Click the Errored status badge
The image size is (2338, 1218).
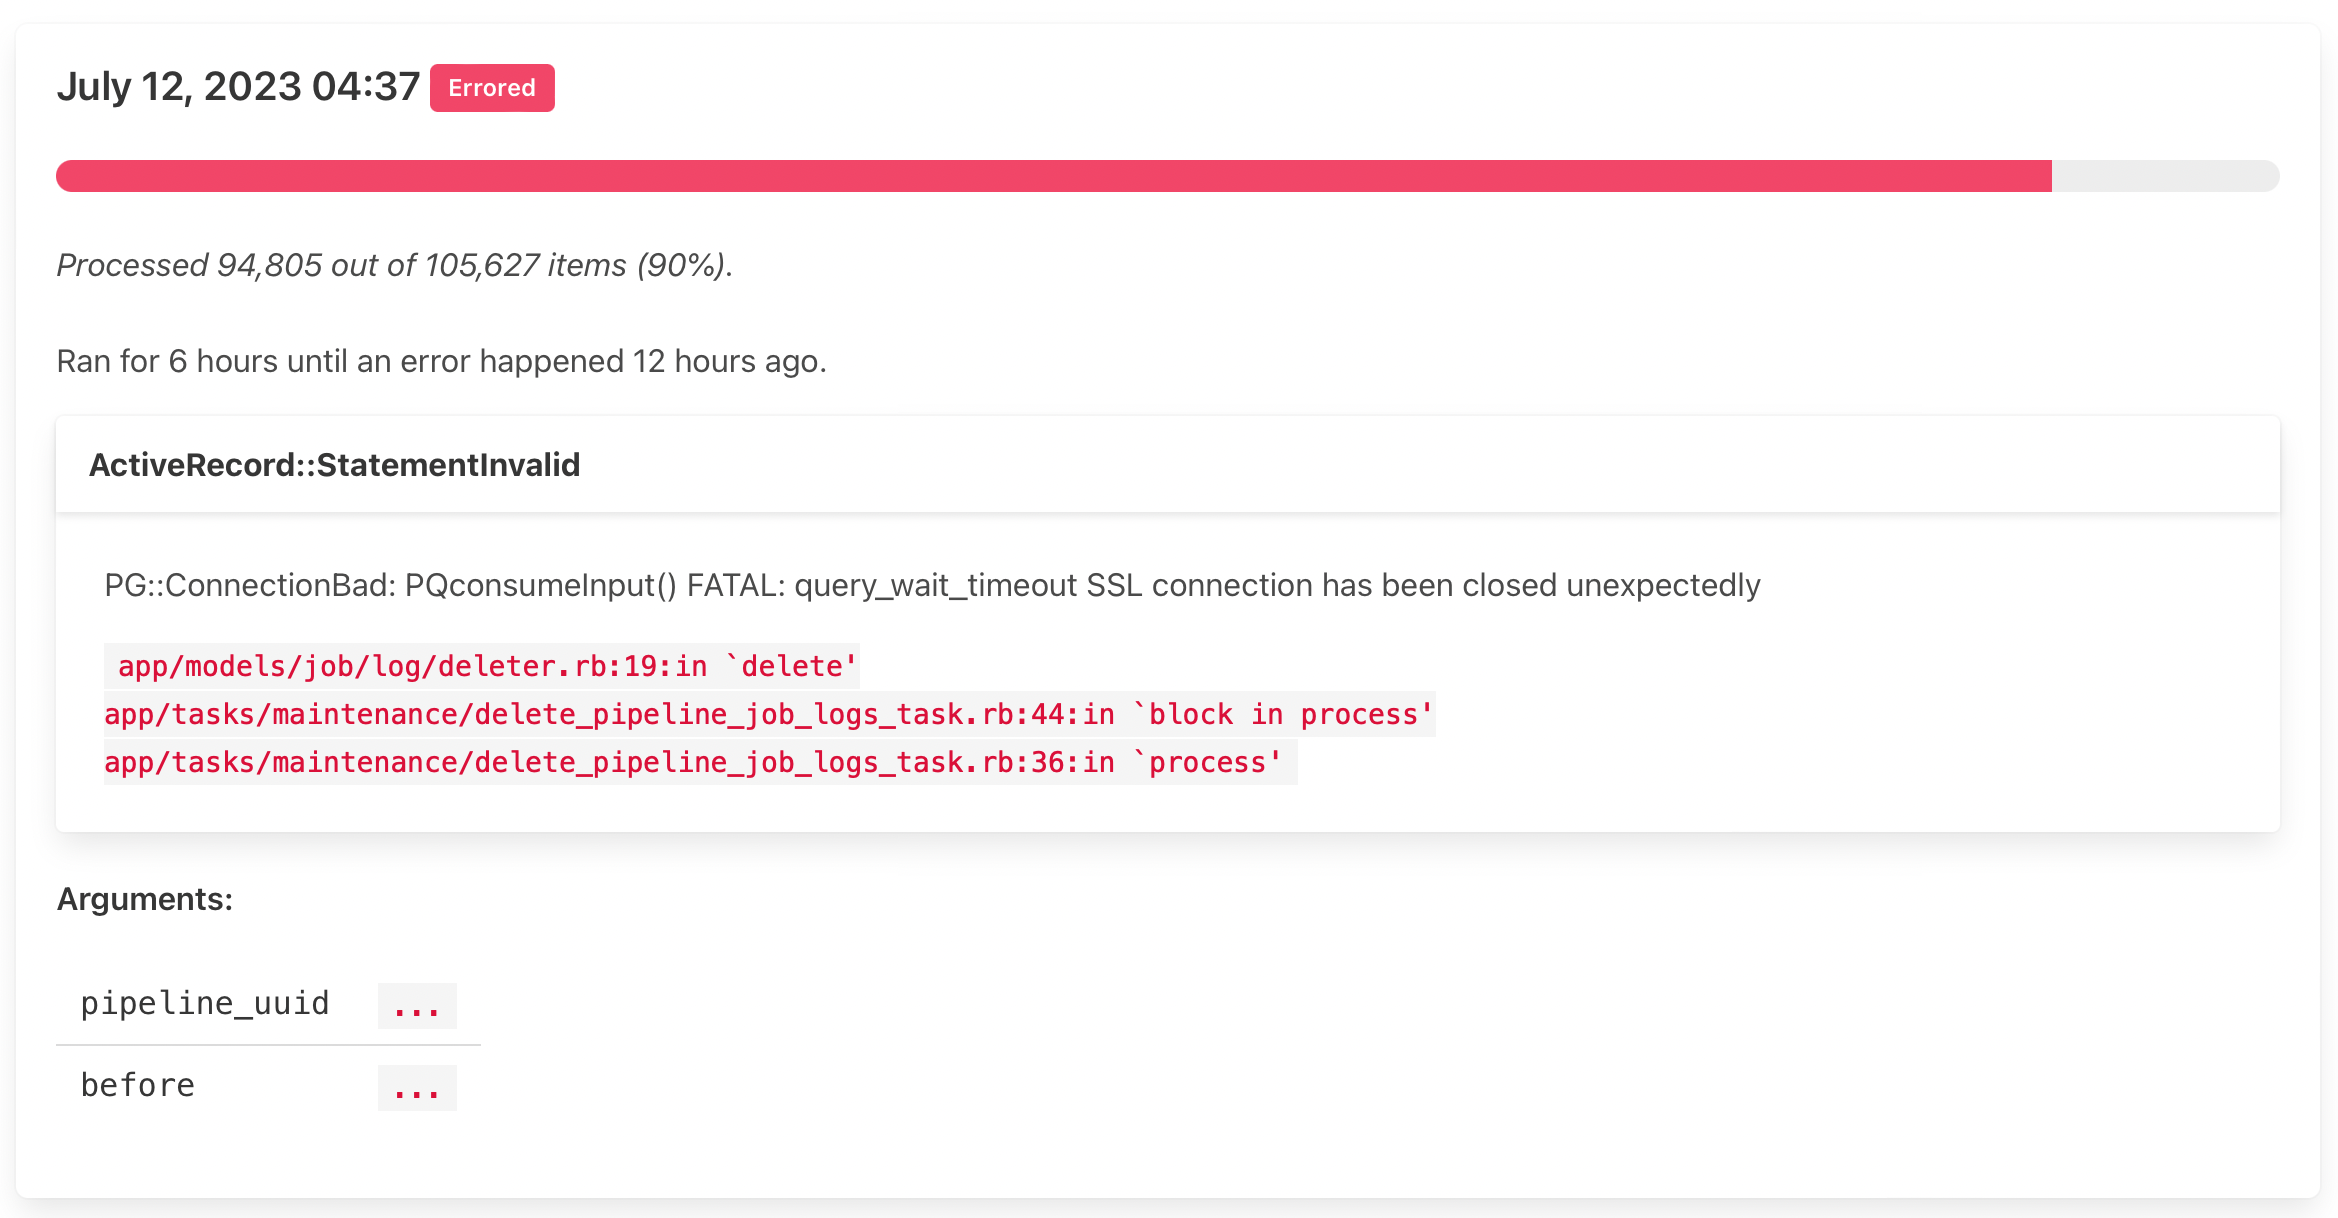[x=491, y=88]
